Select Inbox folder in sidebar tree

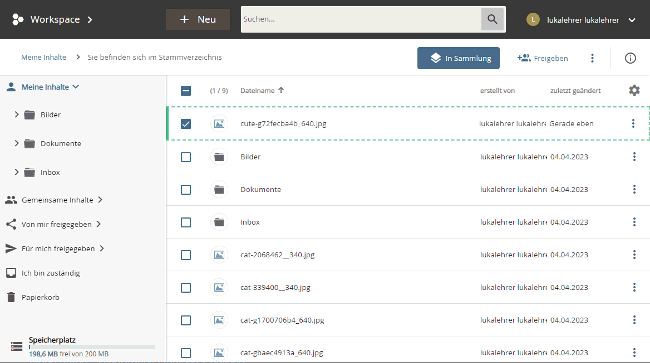(50, 172)
